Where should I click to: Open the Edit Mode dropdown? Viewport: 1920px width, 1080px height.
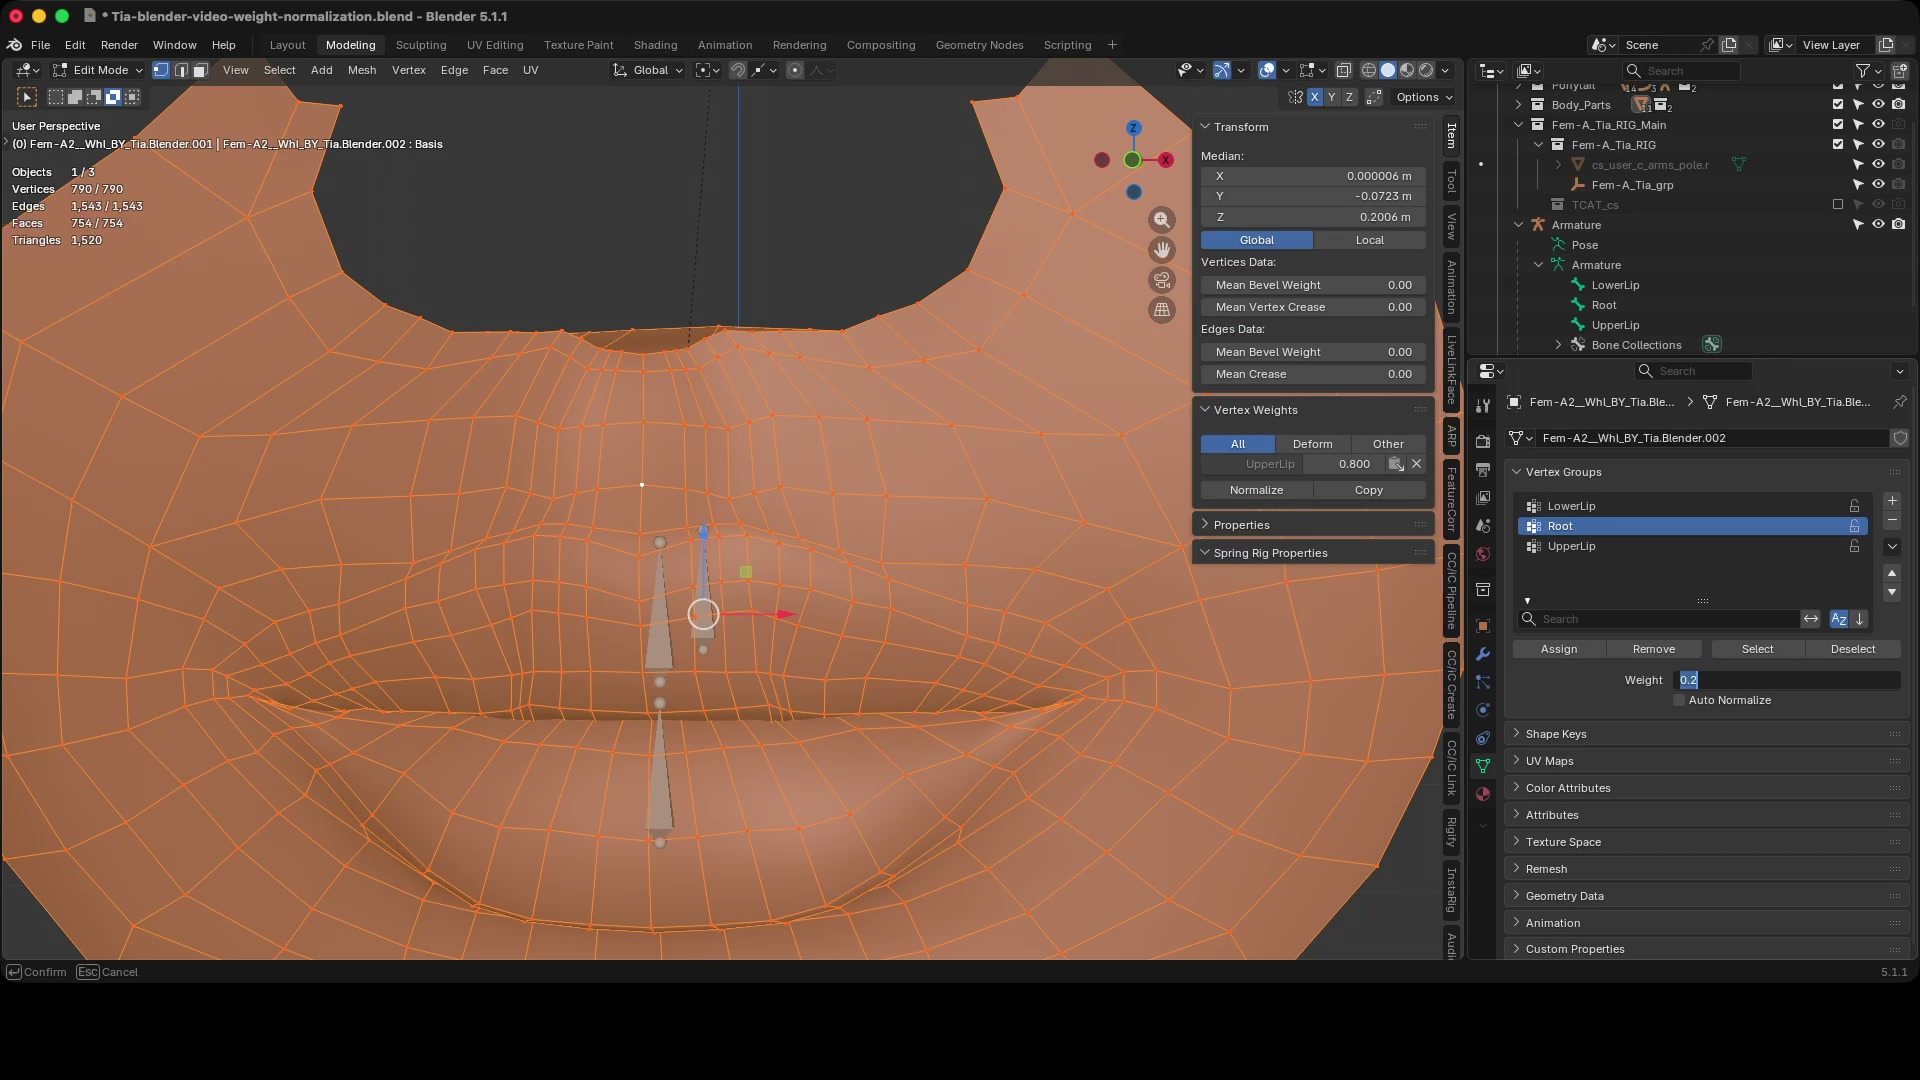(99, 70)
